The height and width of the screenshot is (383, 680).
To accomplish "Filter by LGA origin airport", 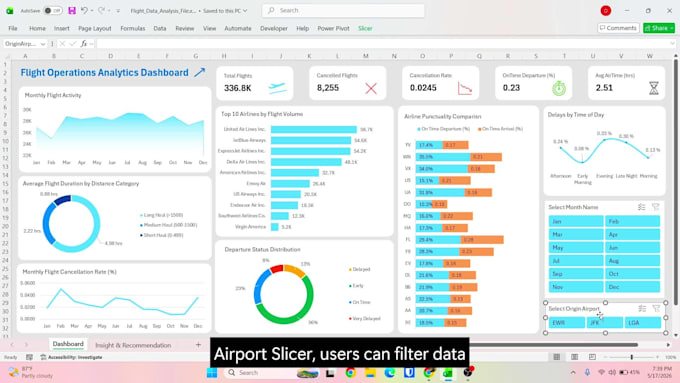I will [642, 323].
